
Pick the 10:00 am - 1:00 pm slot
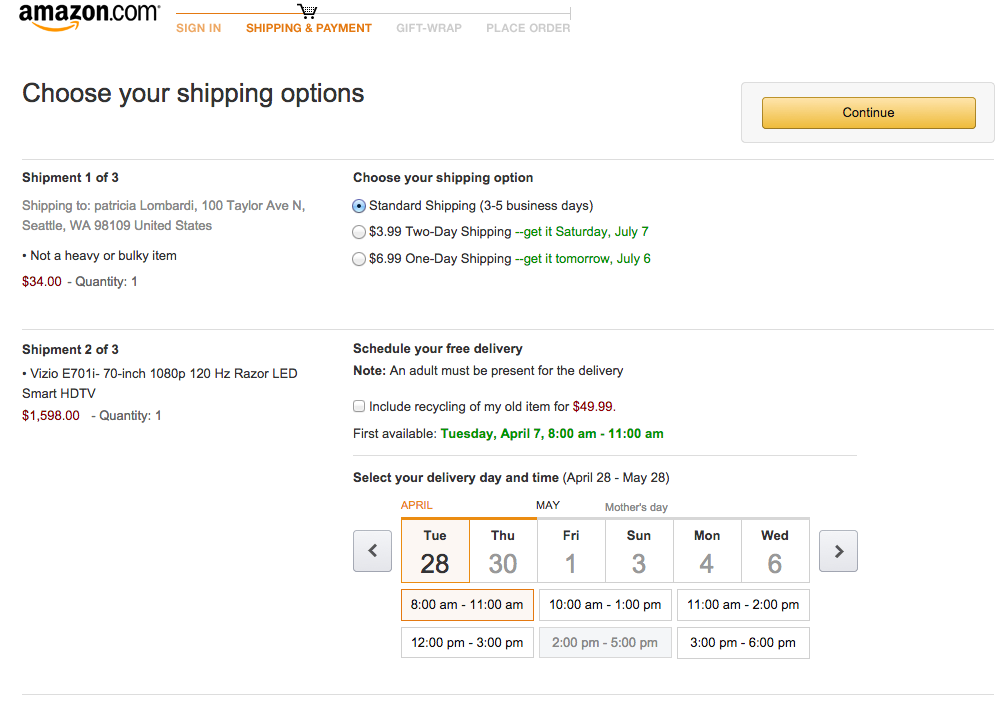605,605
